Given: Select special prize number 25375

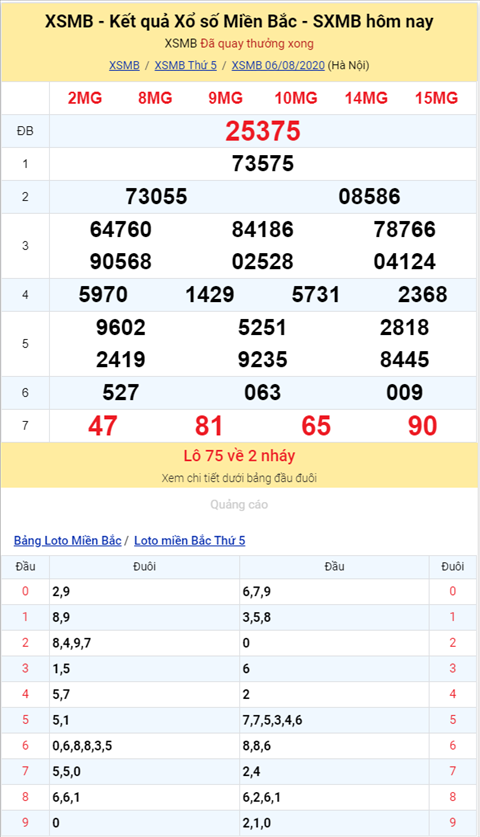Looking at the screenshot, I should pyautogui.click(x=263, y=131).
